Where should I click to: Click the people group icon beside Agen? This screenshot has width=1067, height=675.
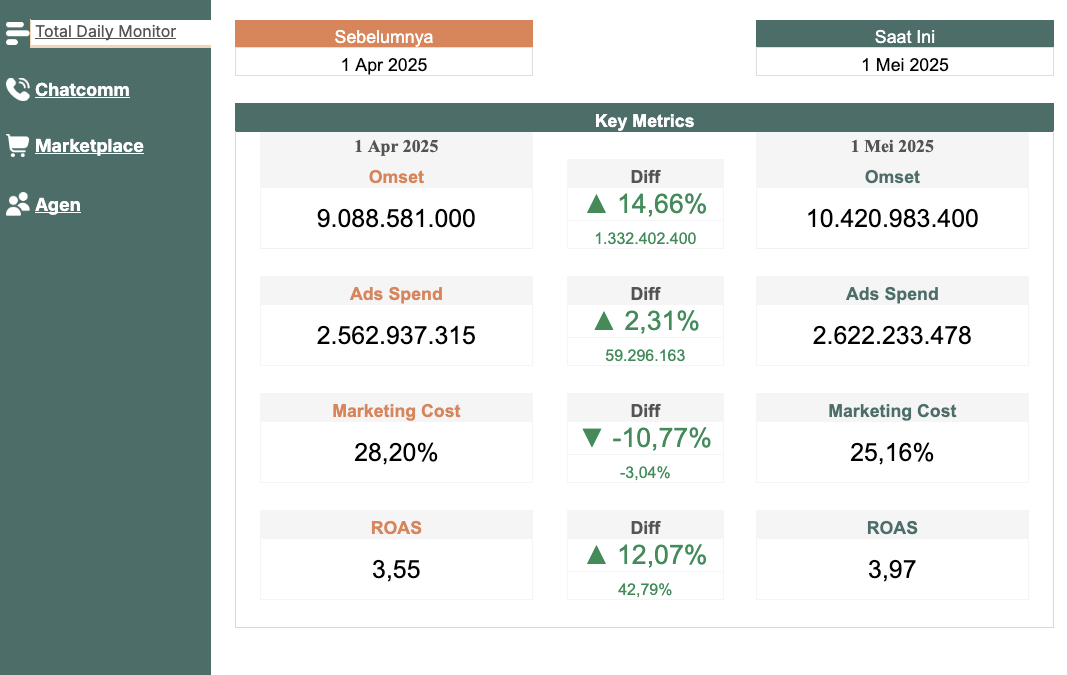(17, 205)
